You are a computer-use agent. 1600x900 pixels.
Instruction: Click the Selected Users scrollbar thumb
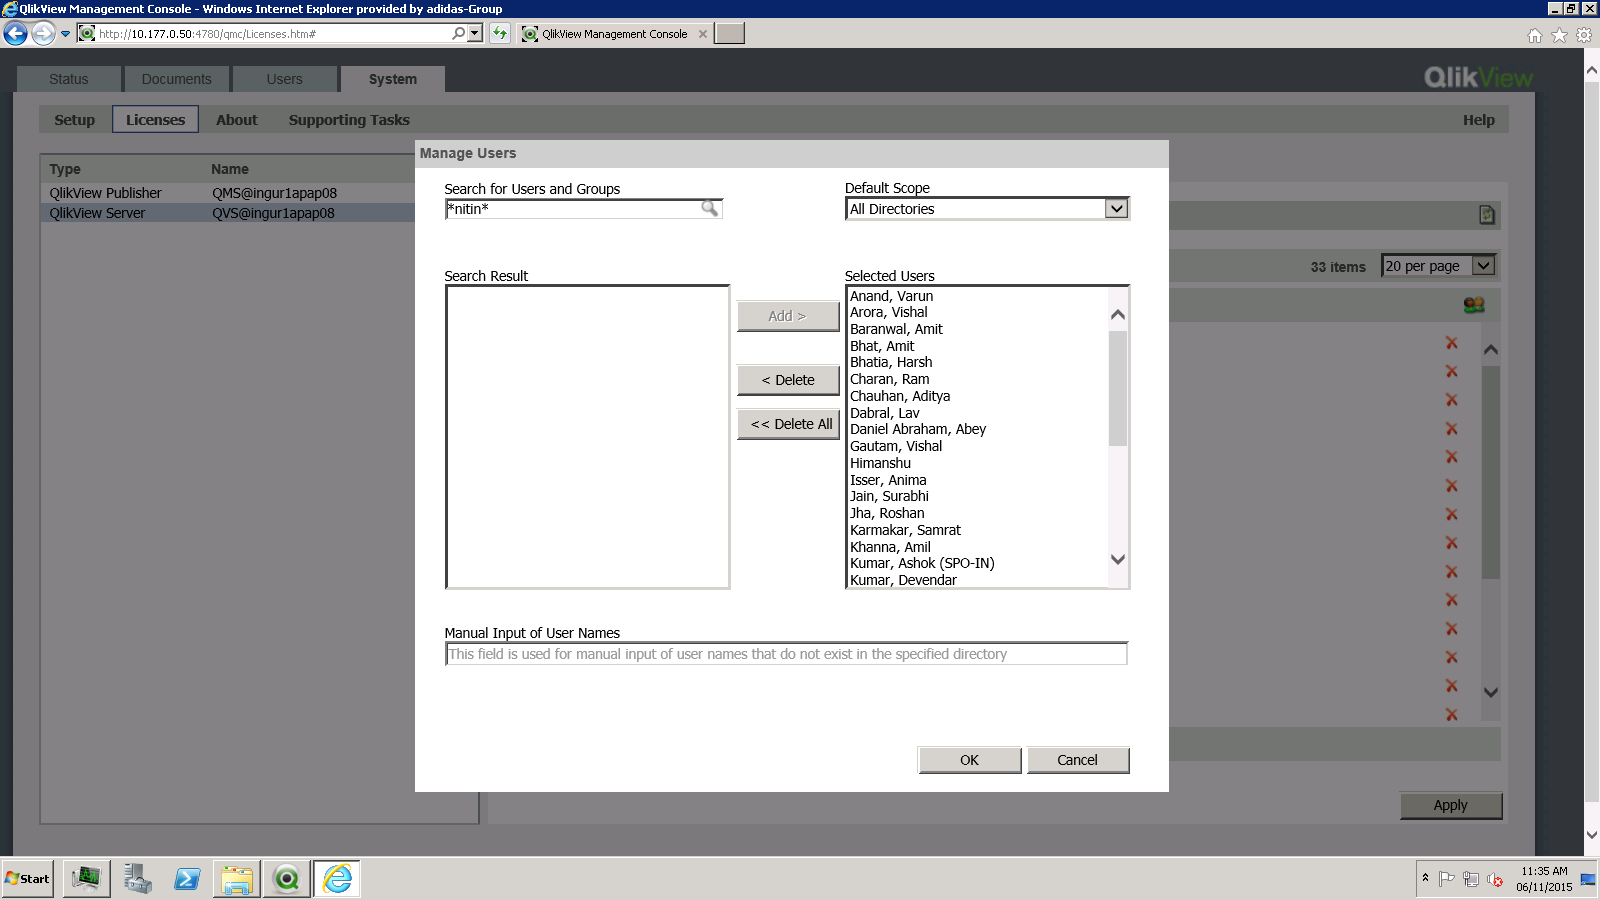[1118, 388]
